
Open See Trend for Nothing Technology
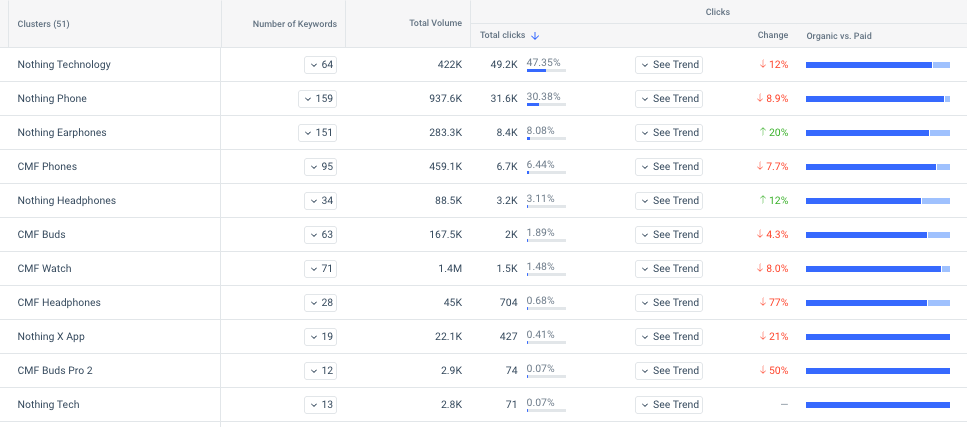click(x=669, y=65)
